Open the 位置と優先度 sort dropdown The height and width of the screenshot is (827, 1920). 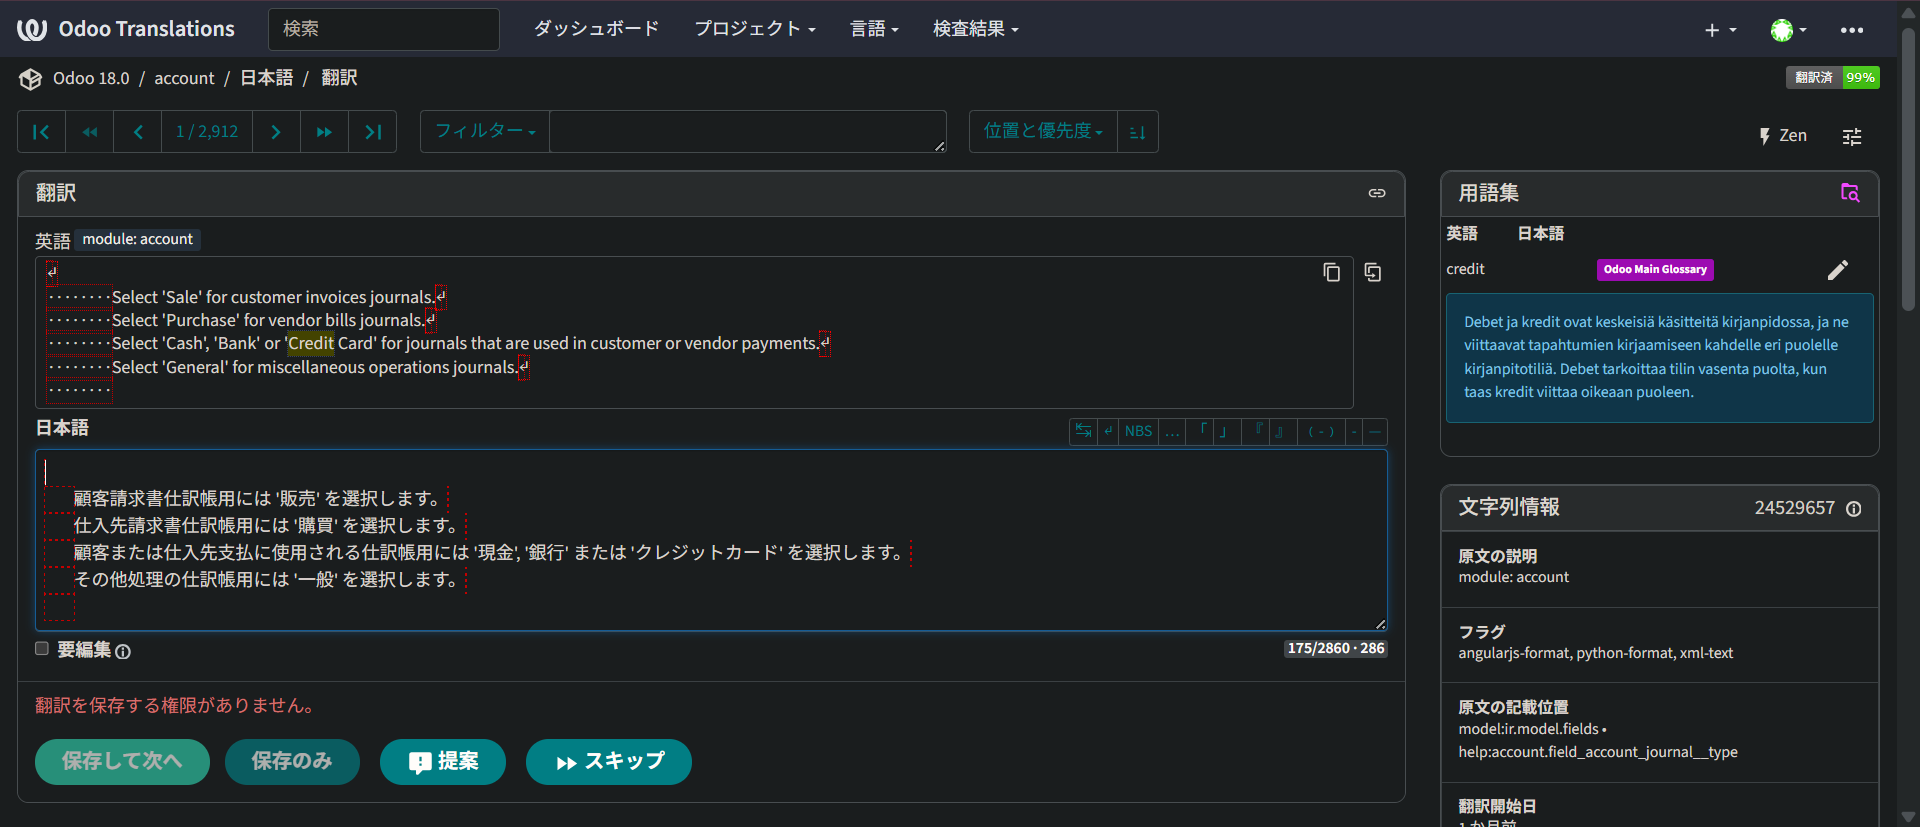(1043, 132)
